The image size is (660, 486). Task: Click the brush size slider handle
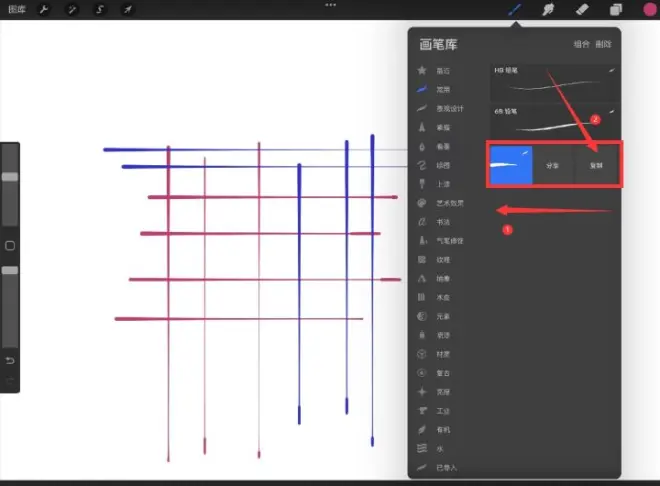(10, 177)
